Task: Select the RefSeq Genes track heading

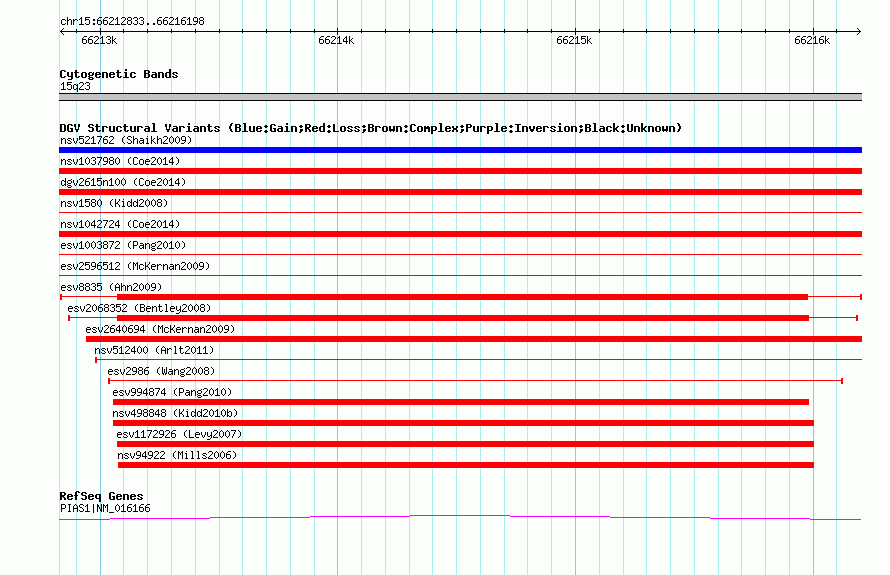Action: pyautogui.click(x=101, y=496)
